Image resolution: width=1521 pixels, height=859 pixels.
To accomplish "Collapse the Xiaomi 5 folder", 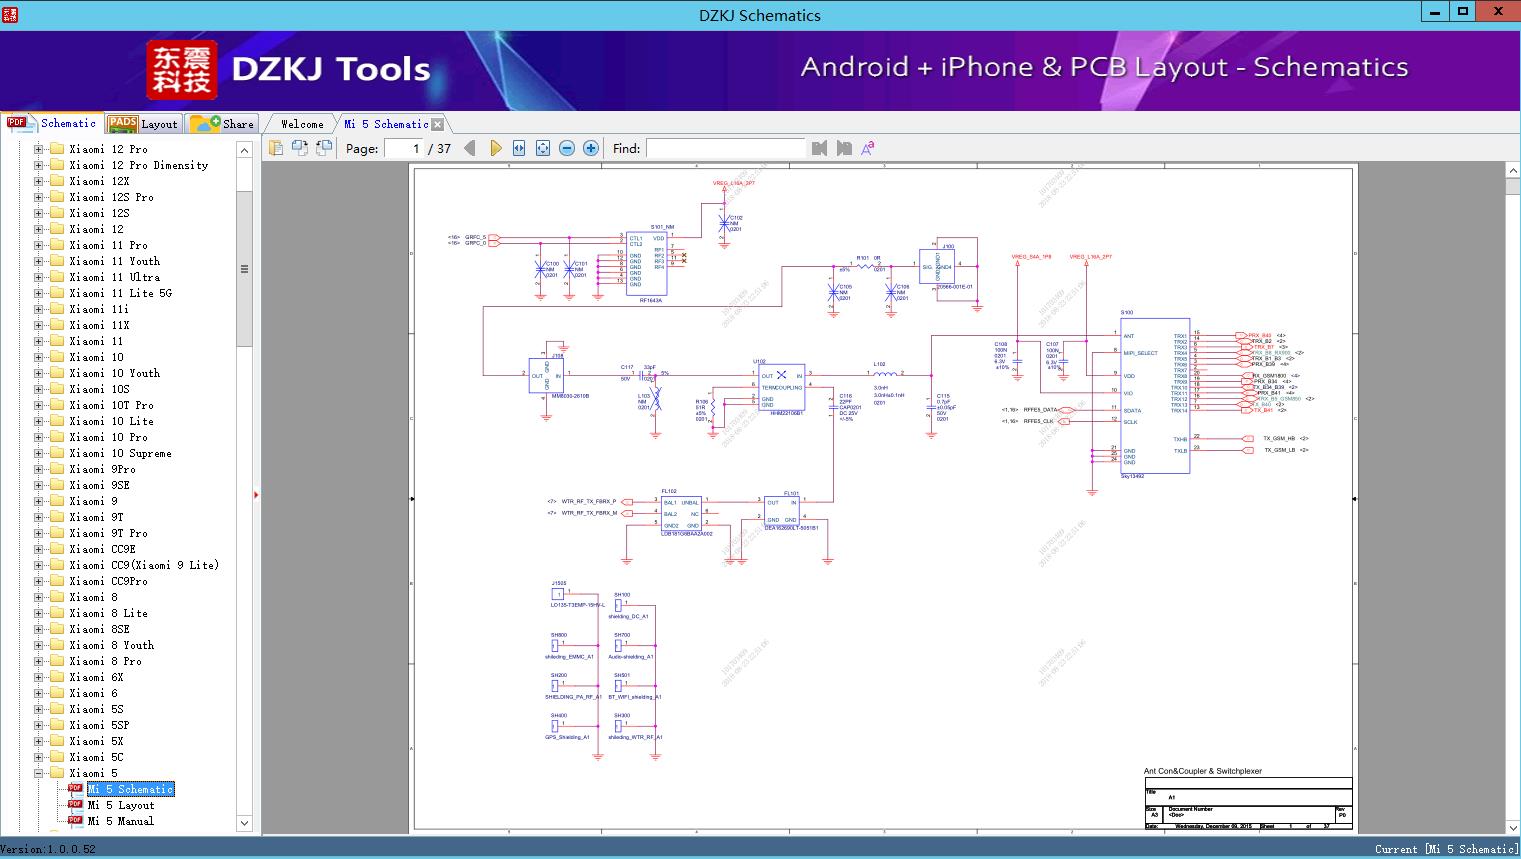I will pos(39,773).
